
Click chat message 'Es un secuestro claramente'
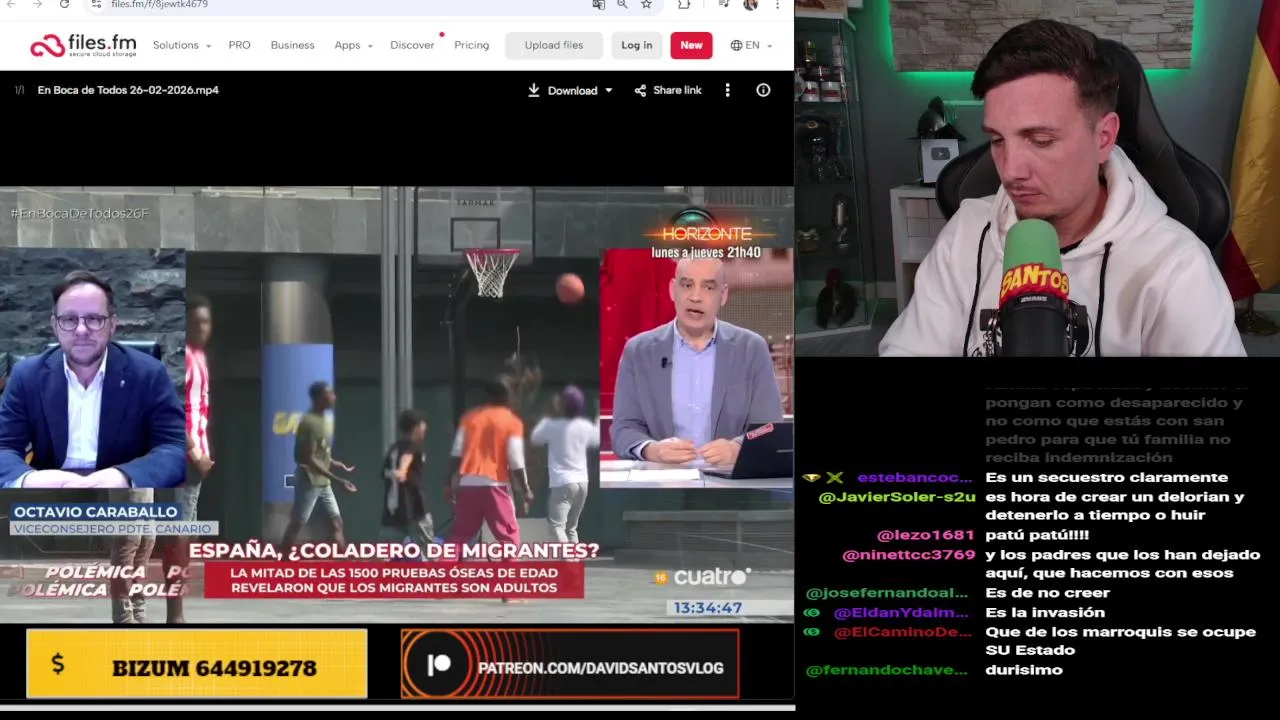[1106, 478]
